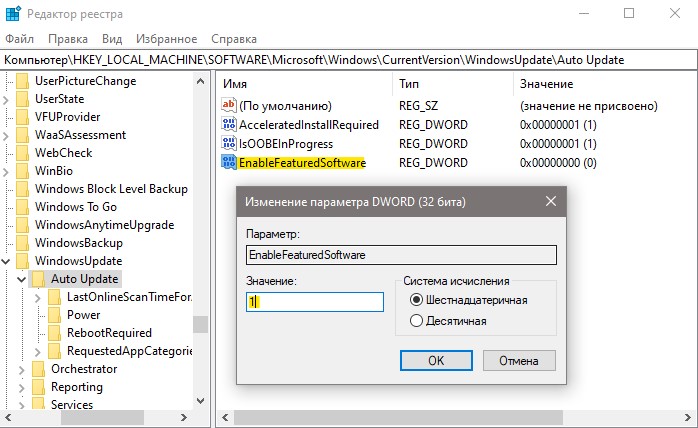Viewport: 698px width, 428px height.
Task: Click the Тип column header
Action: point(453,84)
